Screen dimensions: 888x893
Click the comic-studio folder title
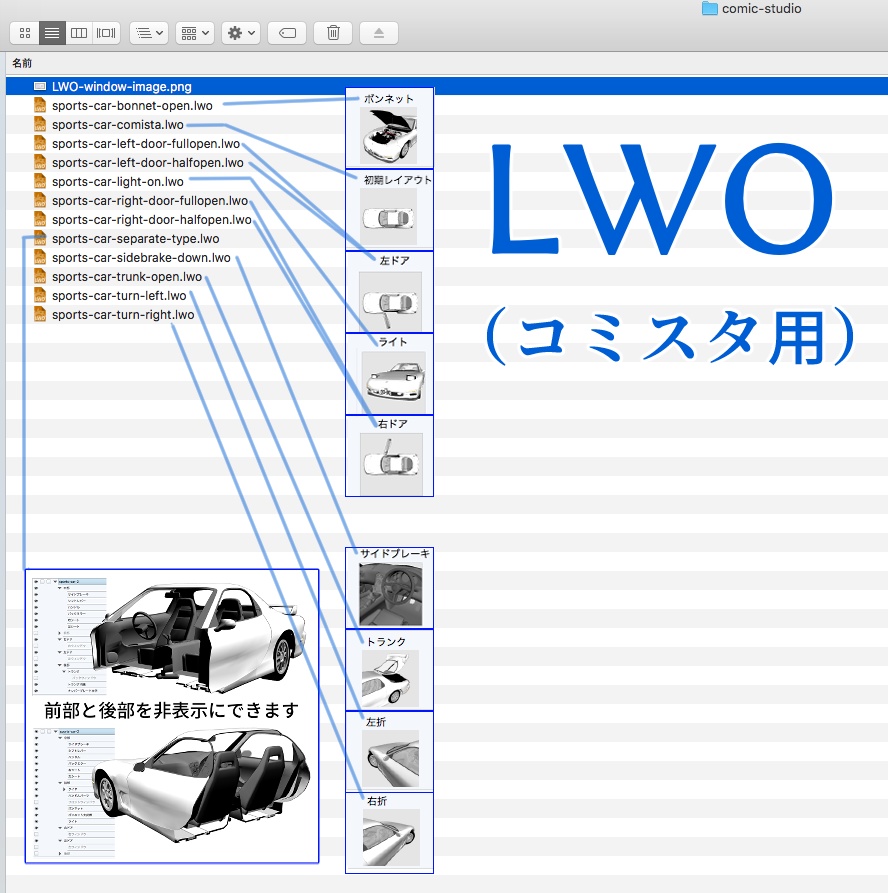pyautogui.click(x=761, y=9)
